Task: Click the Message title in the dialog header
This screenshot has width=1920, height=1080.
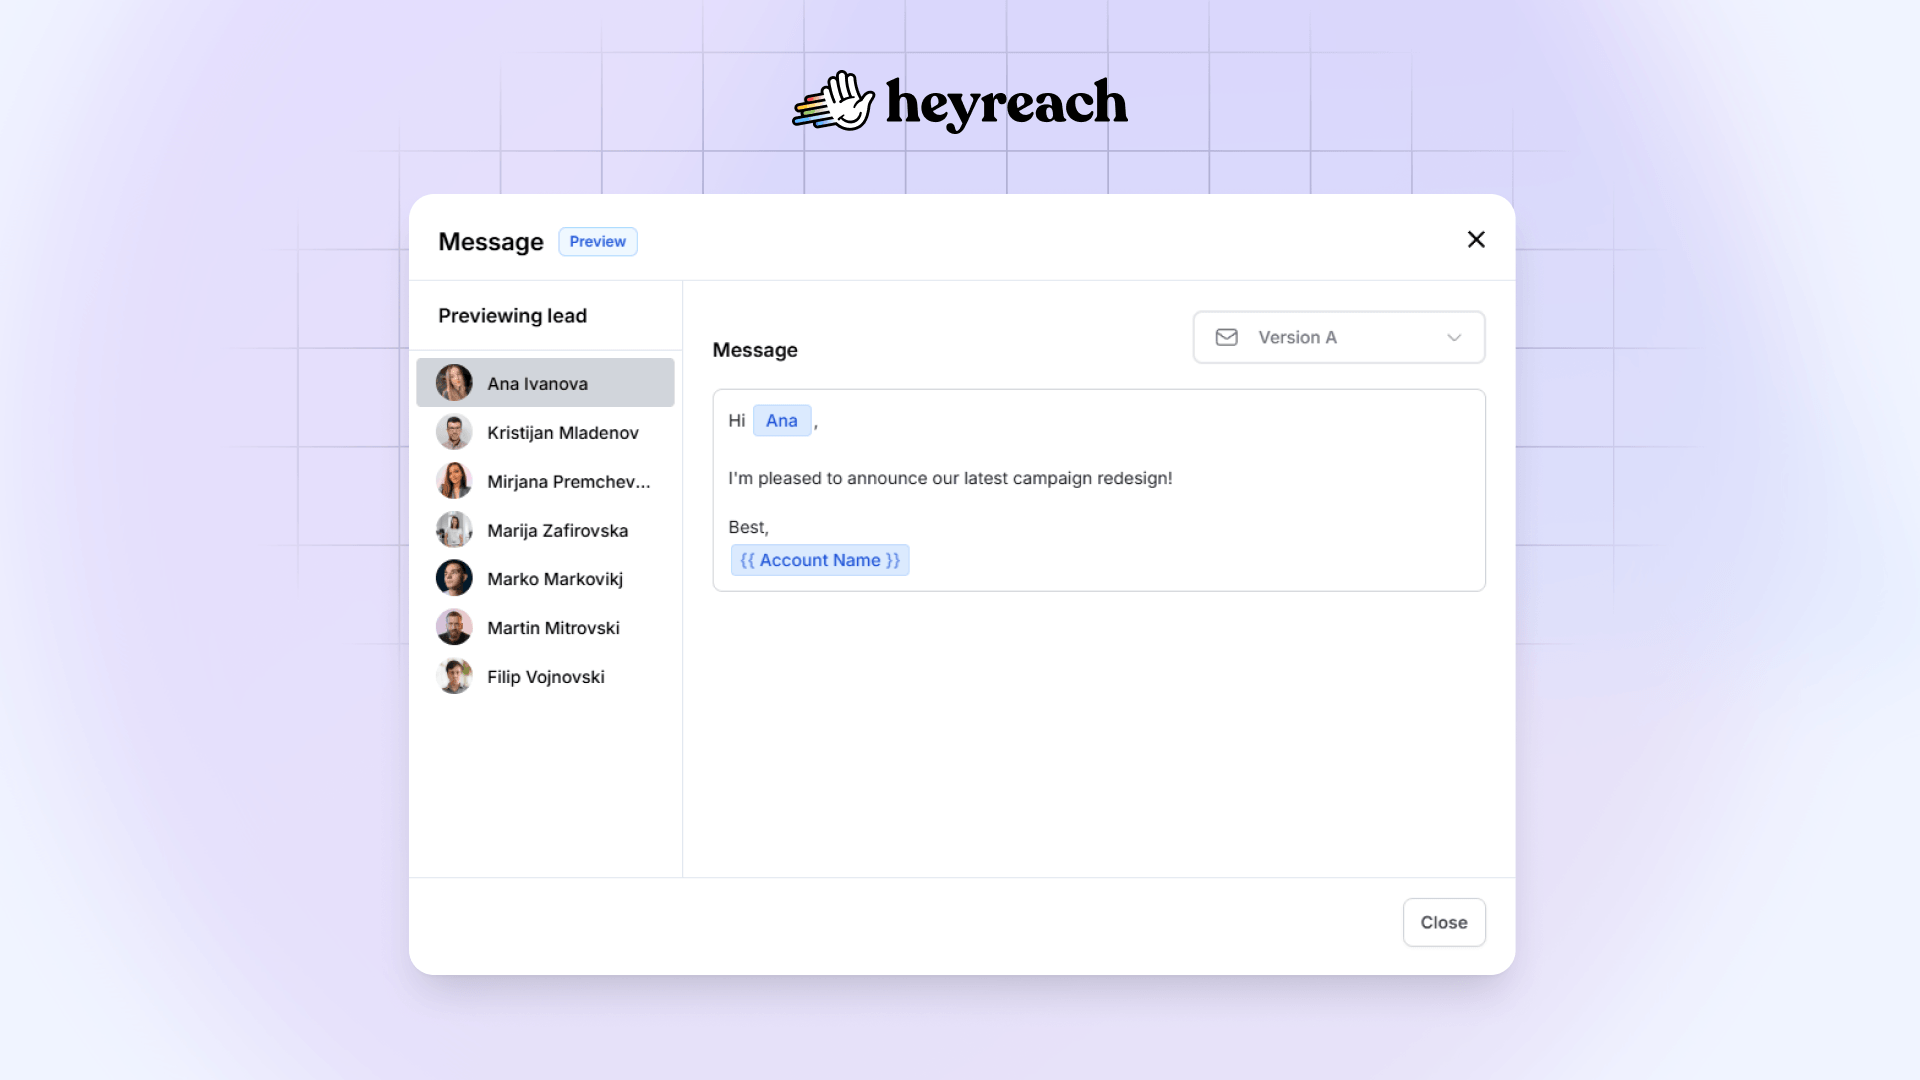Action: (491, 242)
